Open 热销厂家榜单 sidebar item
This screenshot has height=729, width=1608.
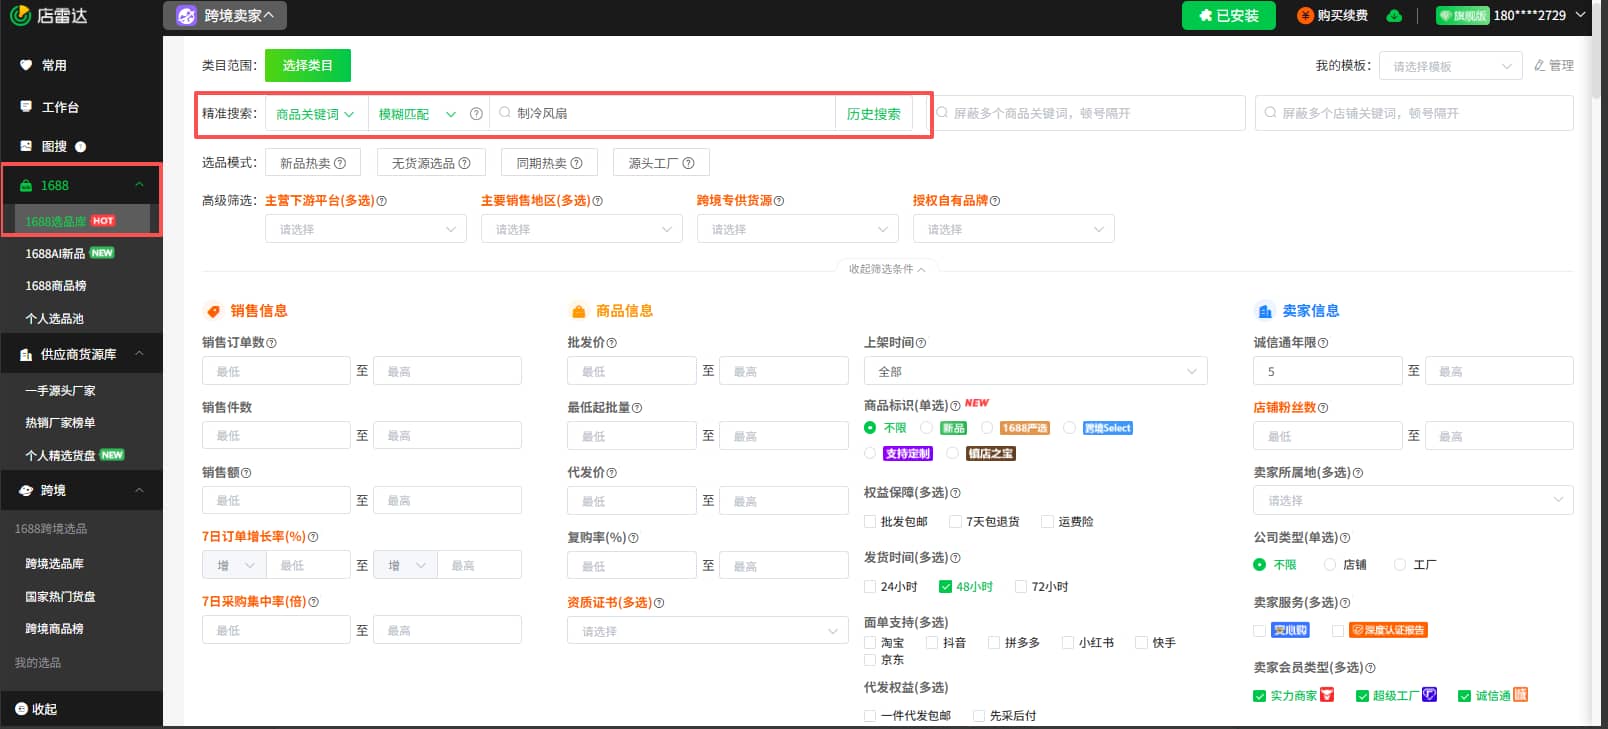60,423
